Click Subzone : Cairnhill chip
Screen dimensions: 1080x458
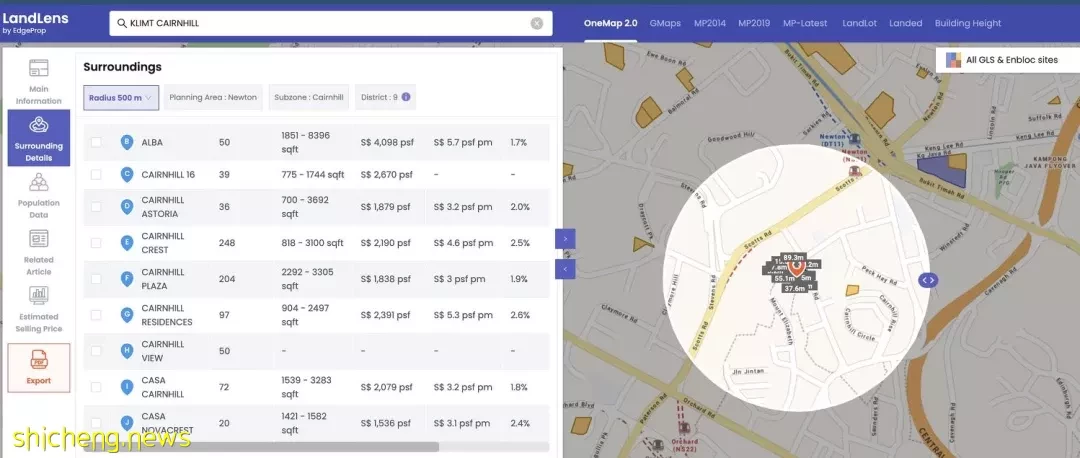[309, 98]
